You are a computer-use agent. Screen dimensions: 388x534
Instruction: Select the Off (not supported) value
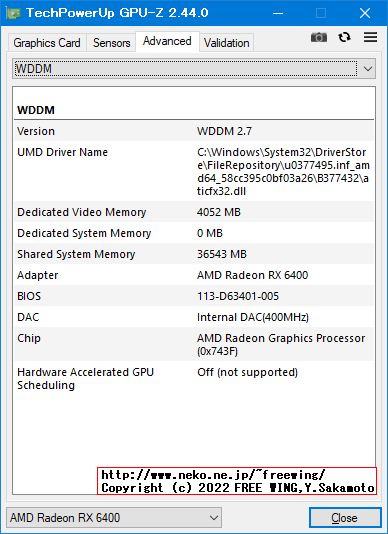pyautogui.click(x=247, y=372)
